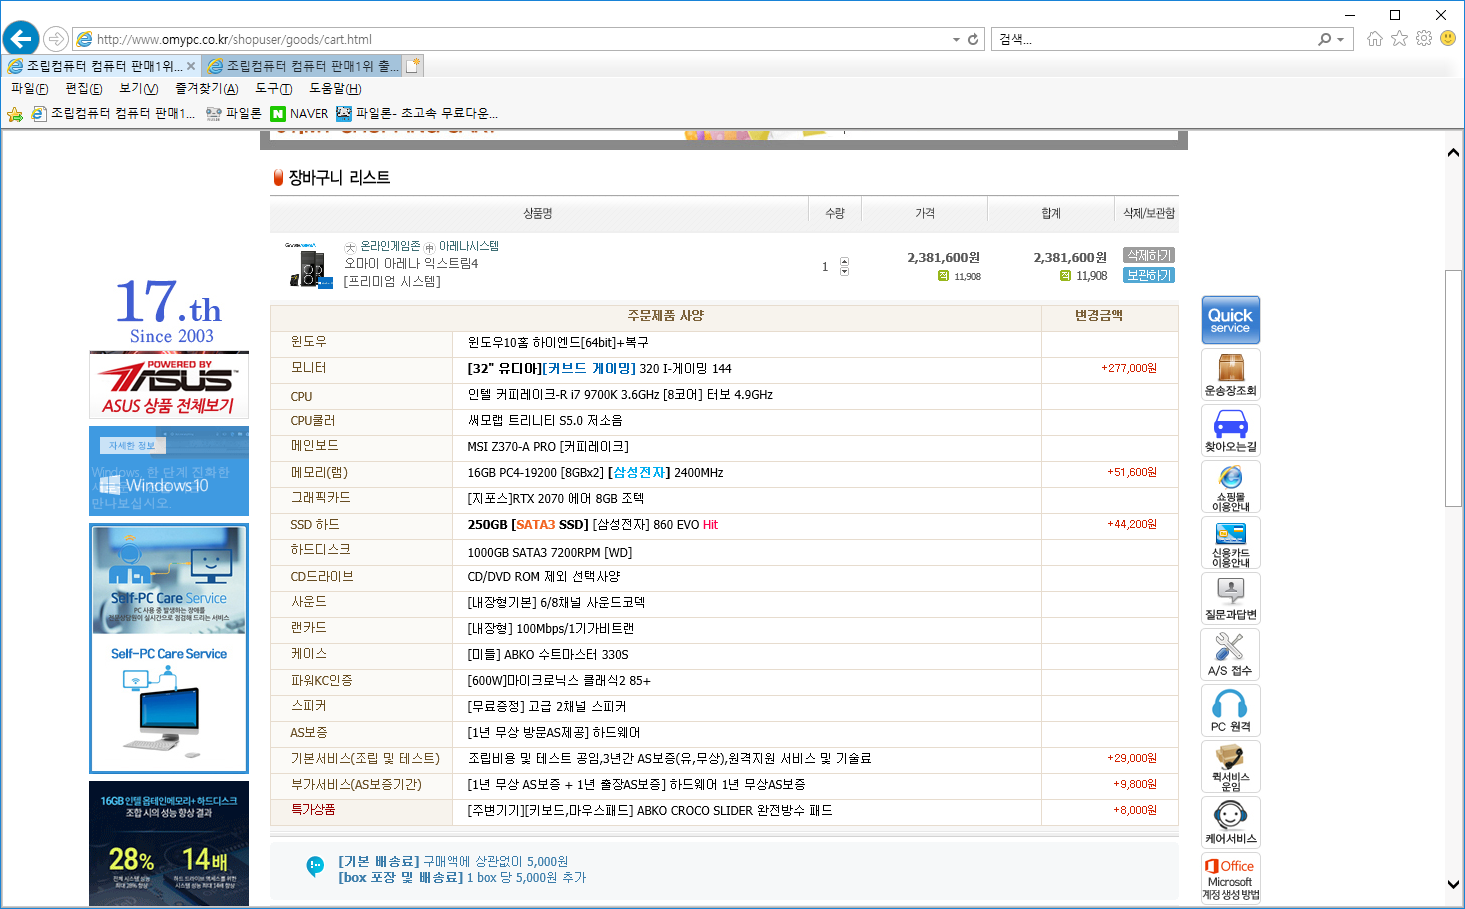Click the vertical scrollbar thumb
The height and width of the screenshot is (909, 1465).
click(1453, 388)
